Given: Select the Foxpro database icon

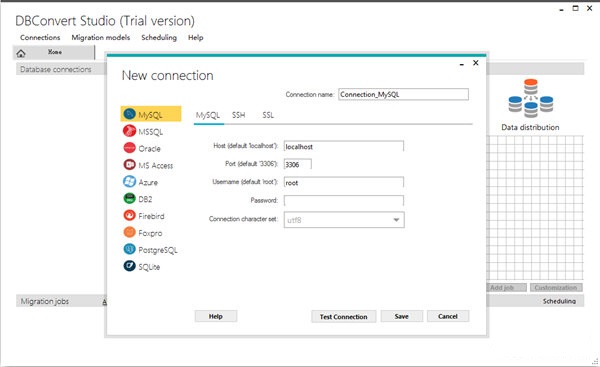Looking at the screenshot, I should (x=129, y=232).
